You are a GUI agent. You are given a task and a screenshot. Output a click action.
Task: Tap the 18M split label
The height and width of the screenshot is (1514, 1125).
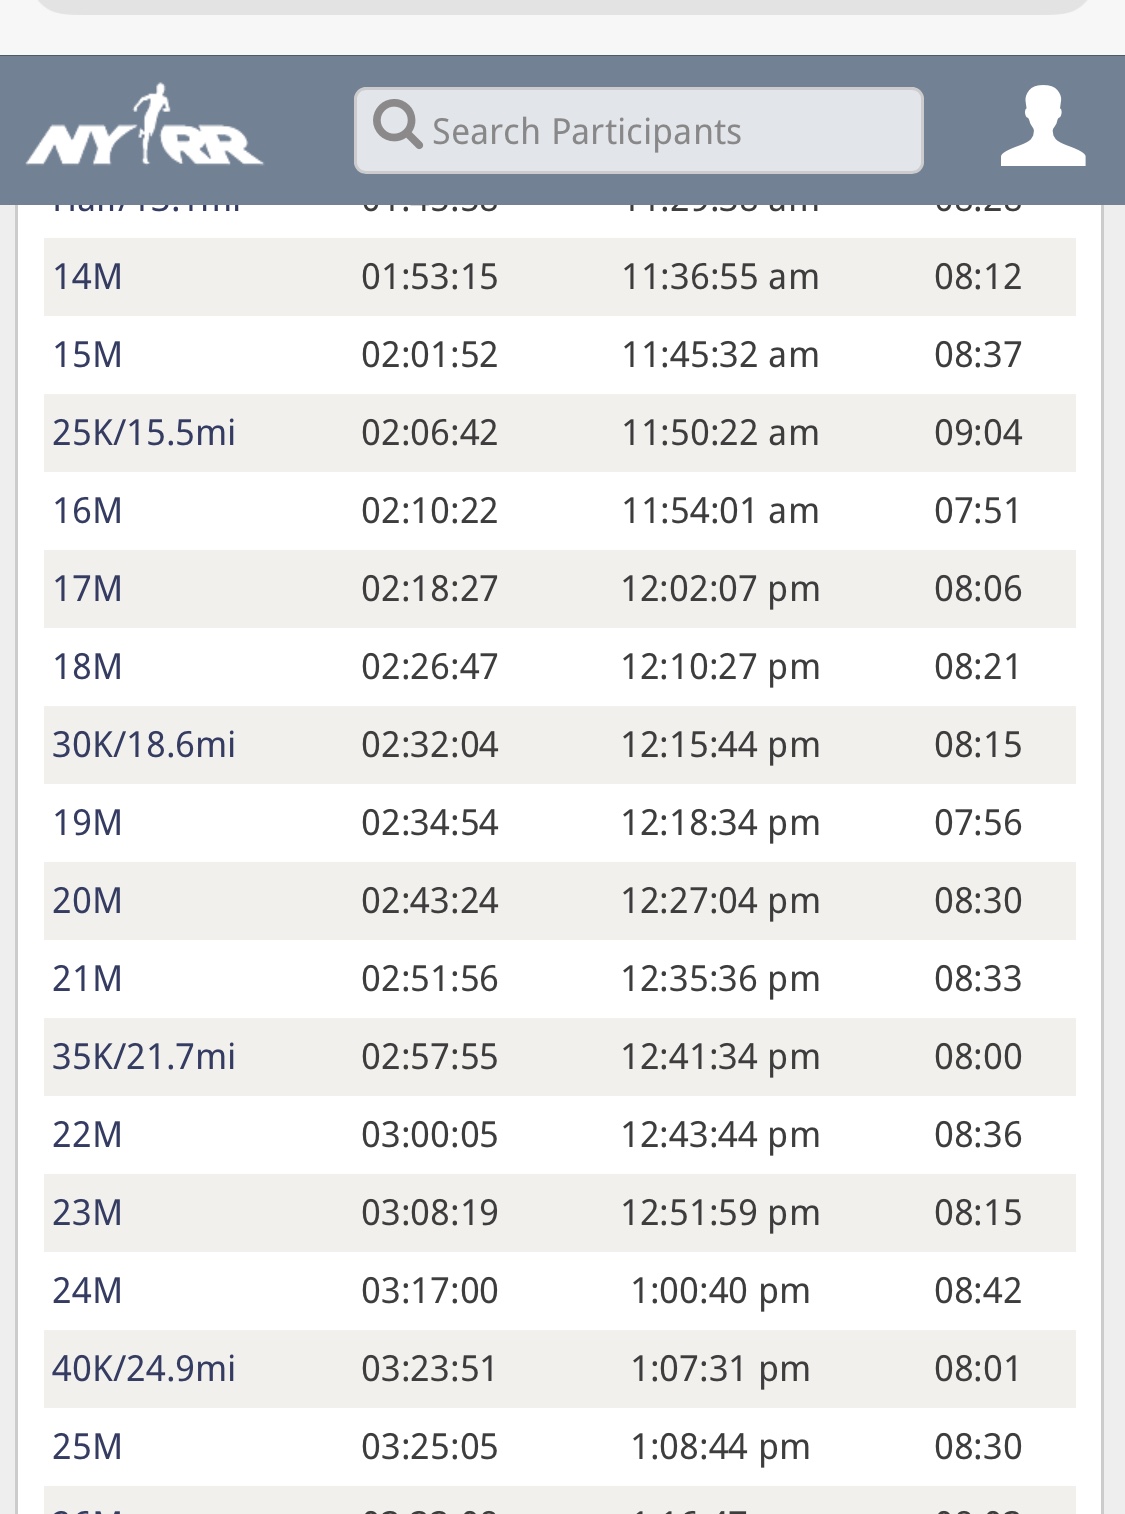[88, 667]
